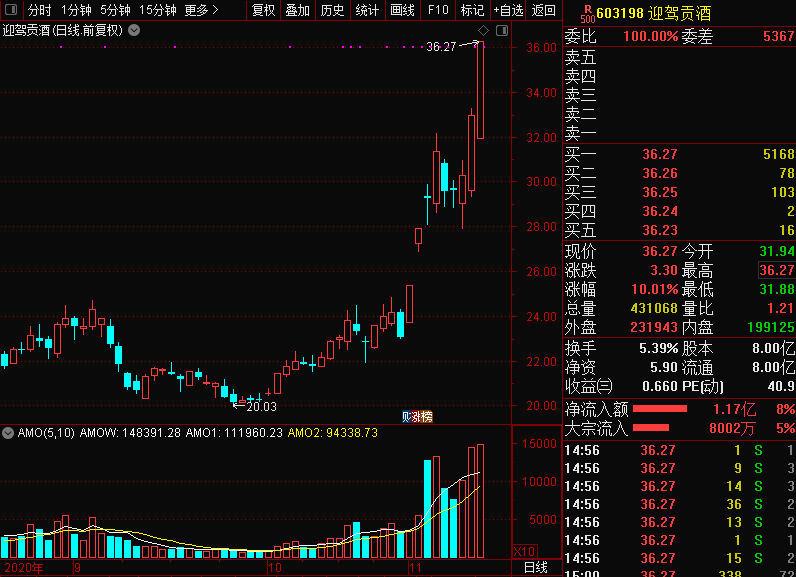This screenshot has width=796, height=577.
Task: Click the R500 badge beside stock code
Action: (x=587, y=13)
